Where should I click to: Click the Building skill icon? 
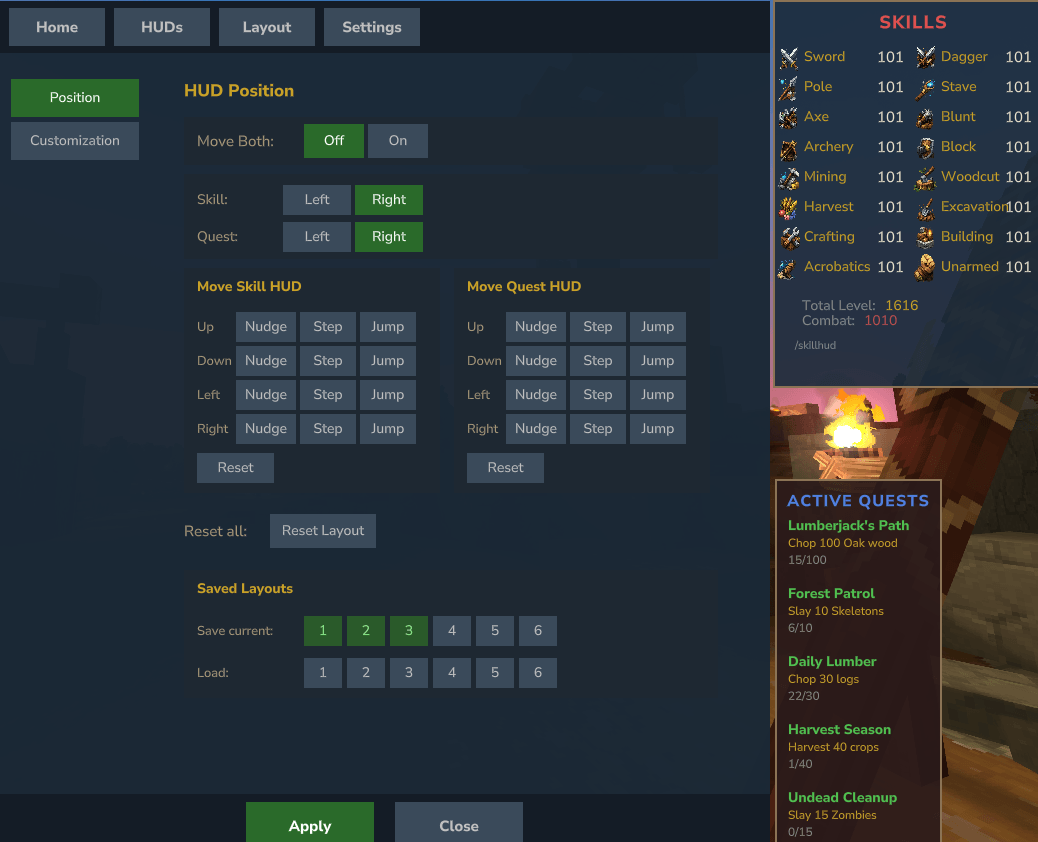(925, 237)
